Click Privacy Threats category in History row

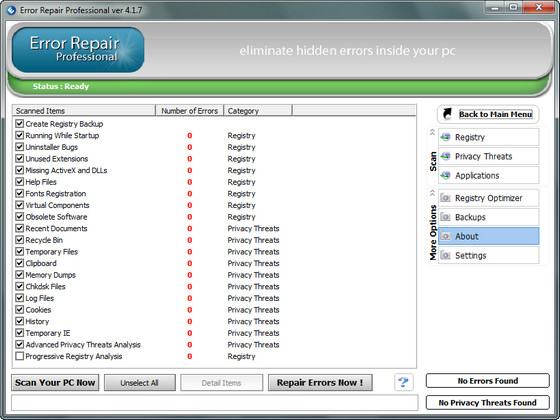[253, 321]
